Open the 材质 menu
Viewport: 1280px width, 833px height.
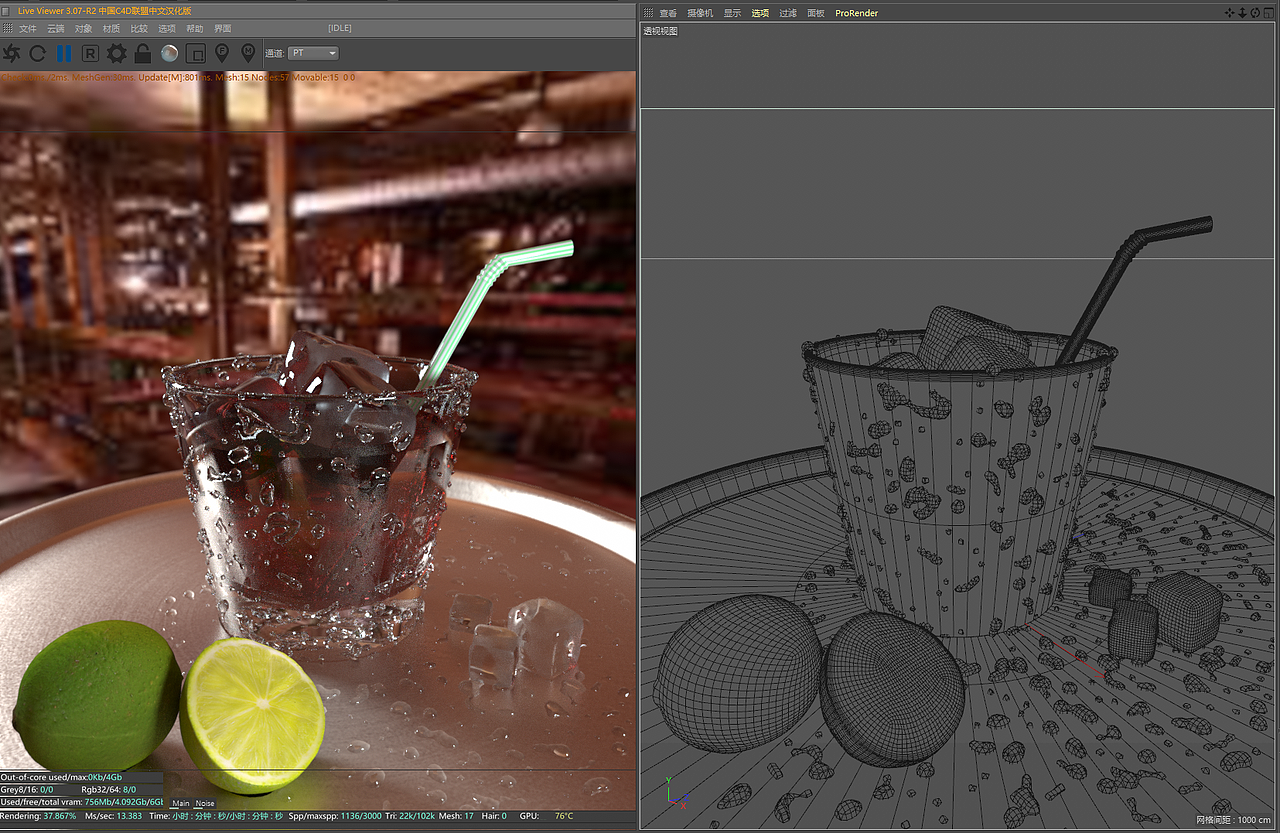click(x=112, y=29)
